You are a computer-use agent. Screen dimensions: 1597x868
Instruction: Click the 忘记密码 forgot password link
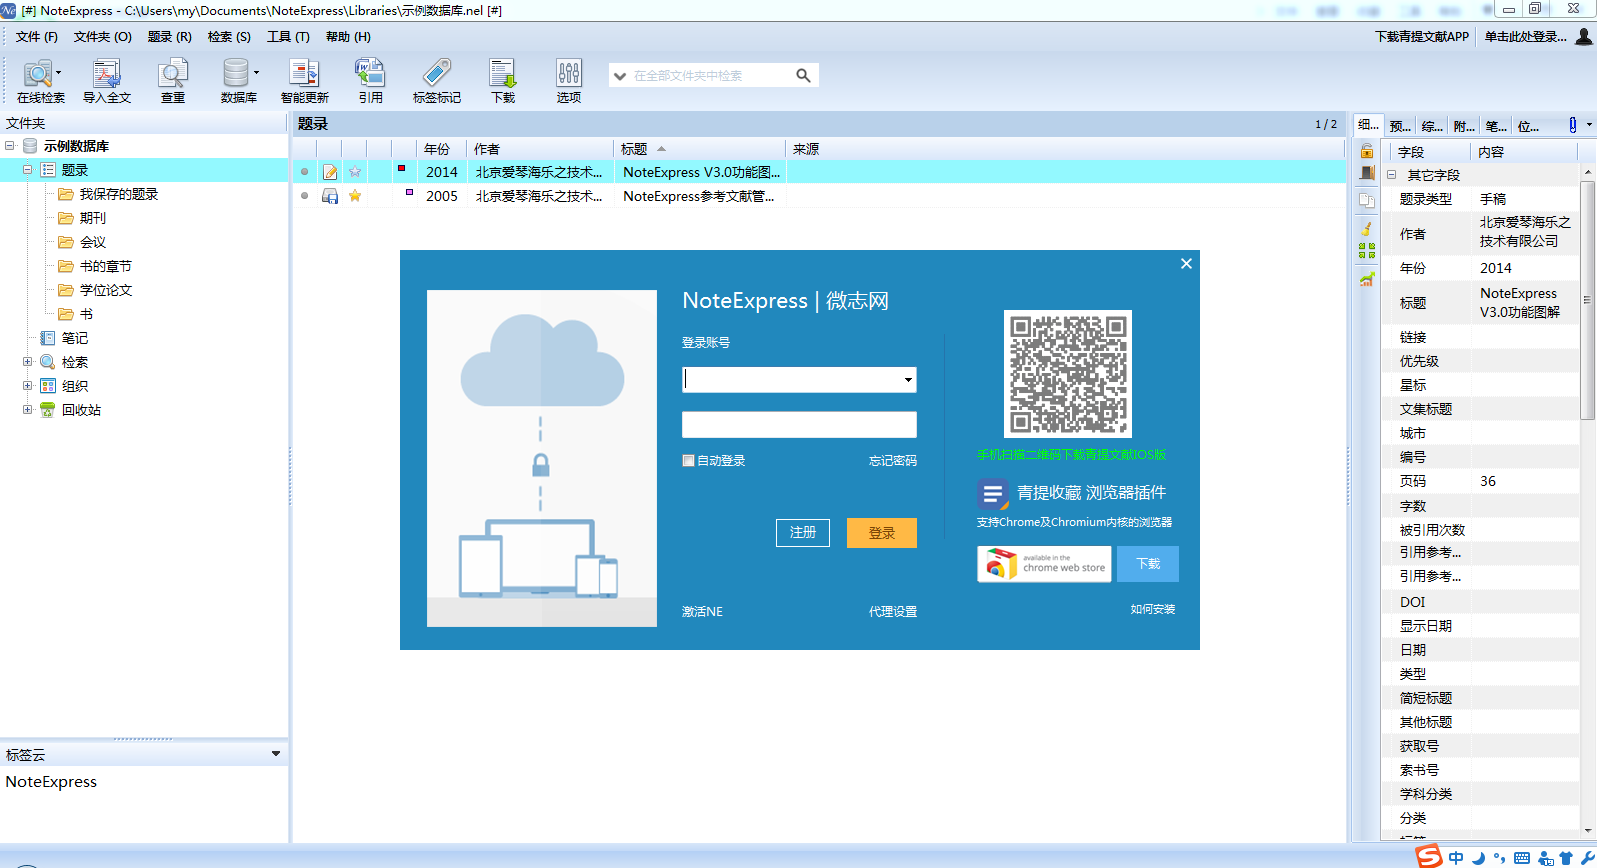coord(892,461)
